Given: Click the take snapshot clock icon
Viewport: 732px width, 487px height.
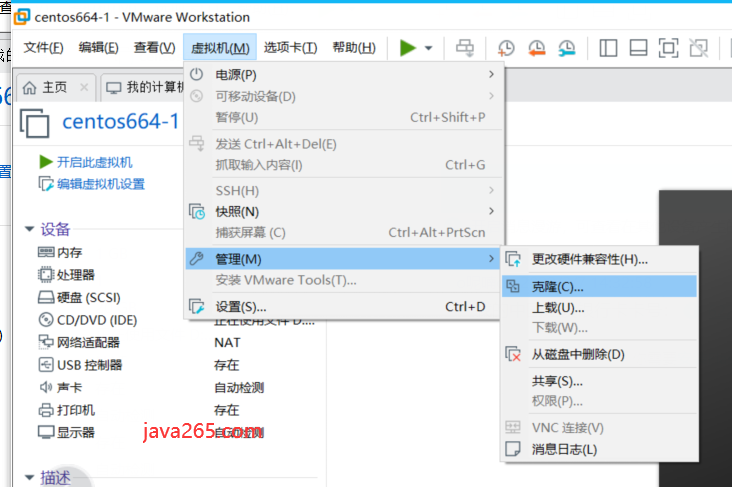Looking at the screenshot, I should click(x=506, y=48).
